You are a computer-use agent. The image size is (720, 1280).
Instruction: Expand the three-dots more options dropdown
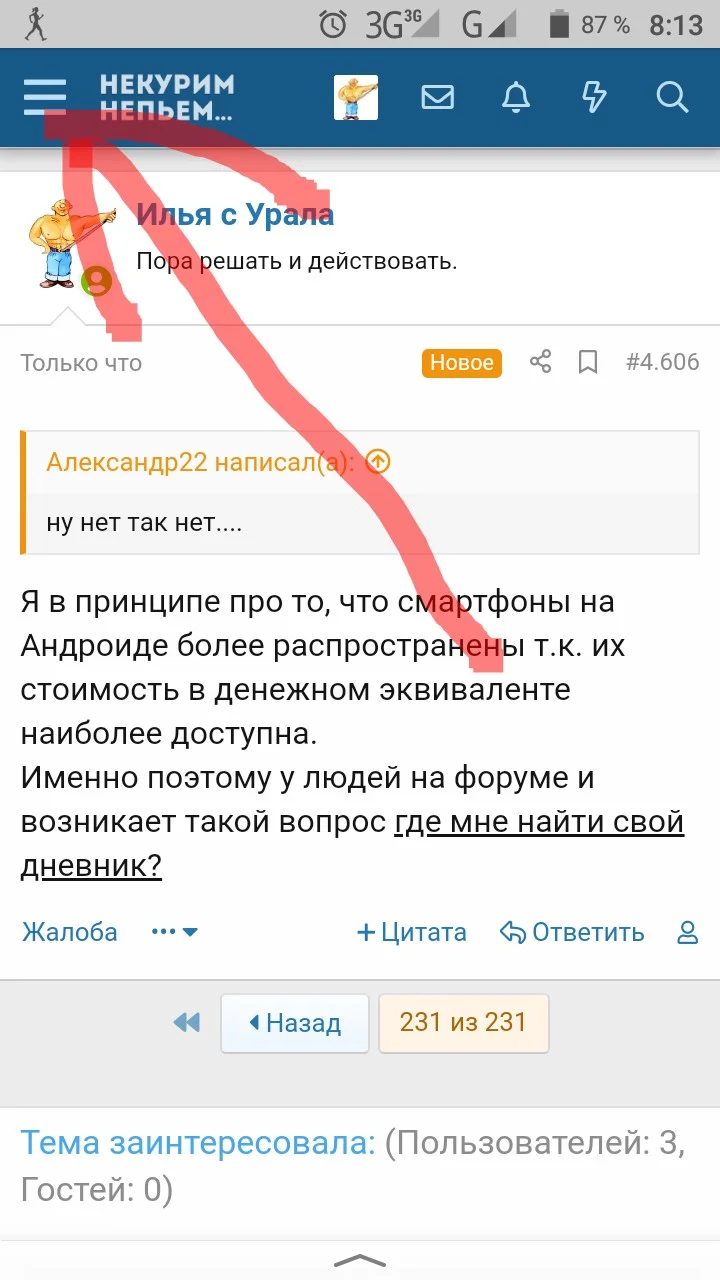coord(175,932)
